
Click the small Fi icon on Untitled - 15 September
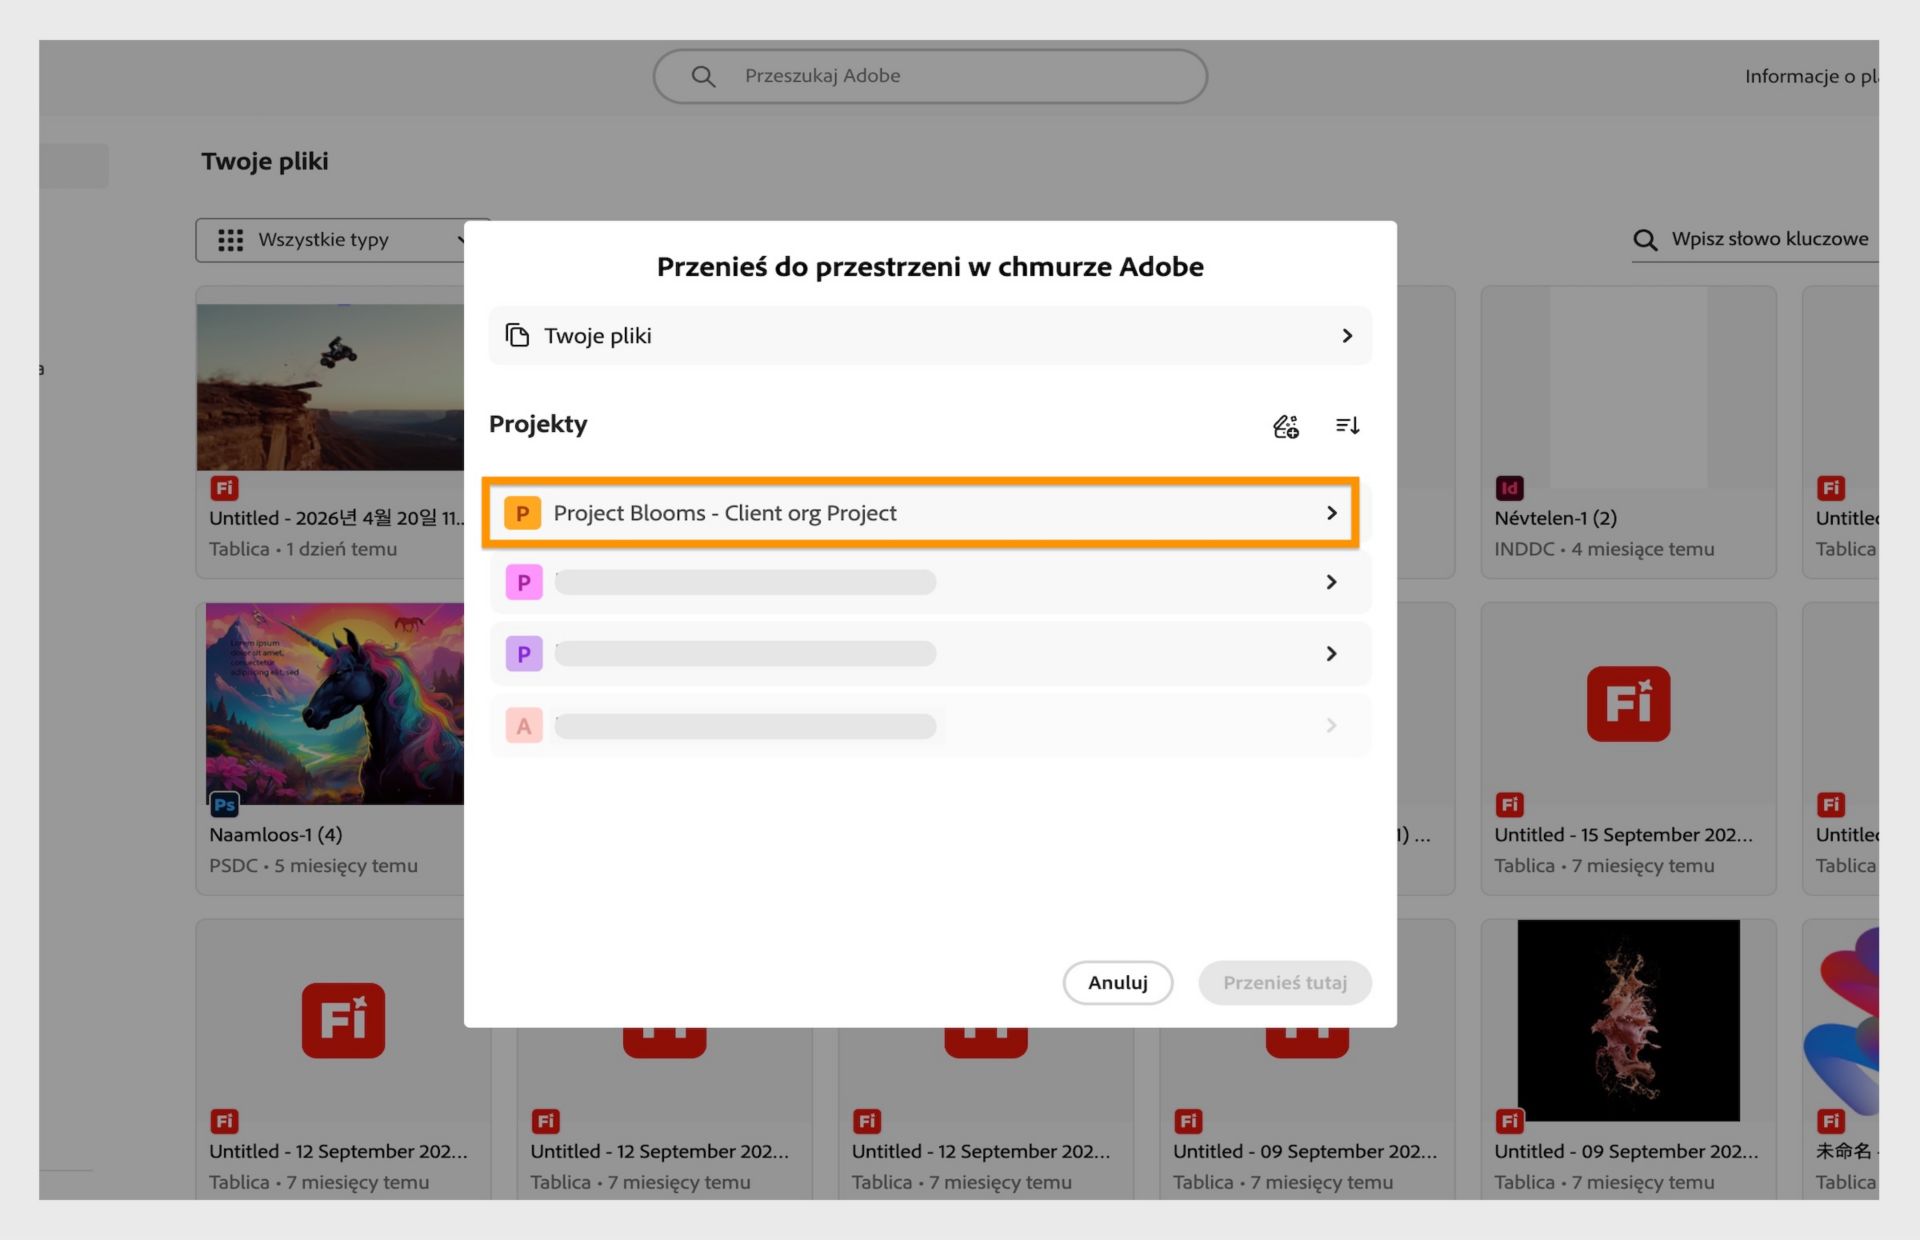point(1509,804)
